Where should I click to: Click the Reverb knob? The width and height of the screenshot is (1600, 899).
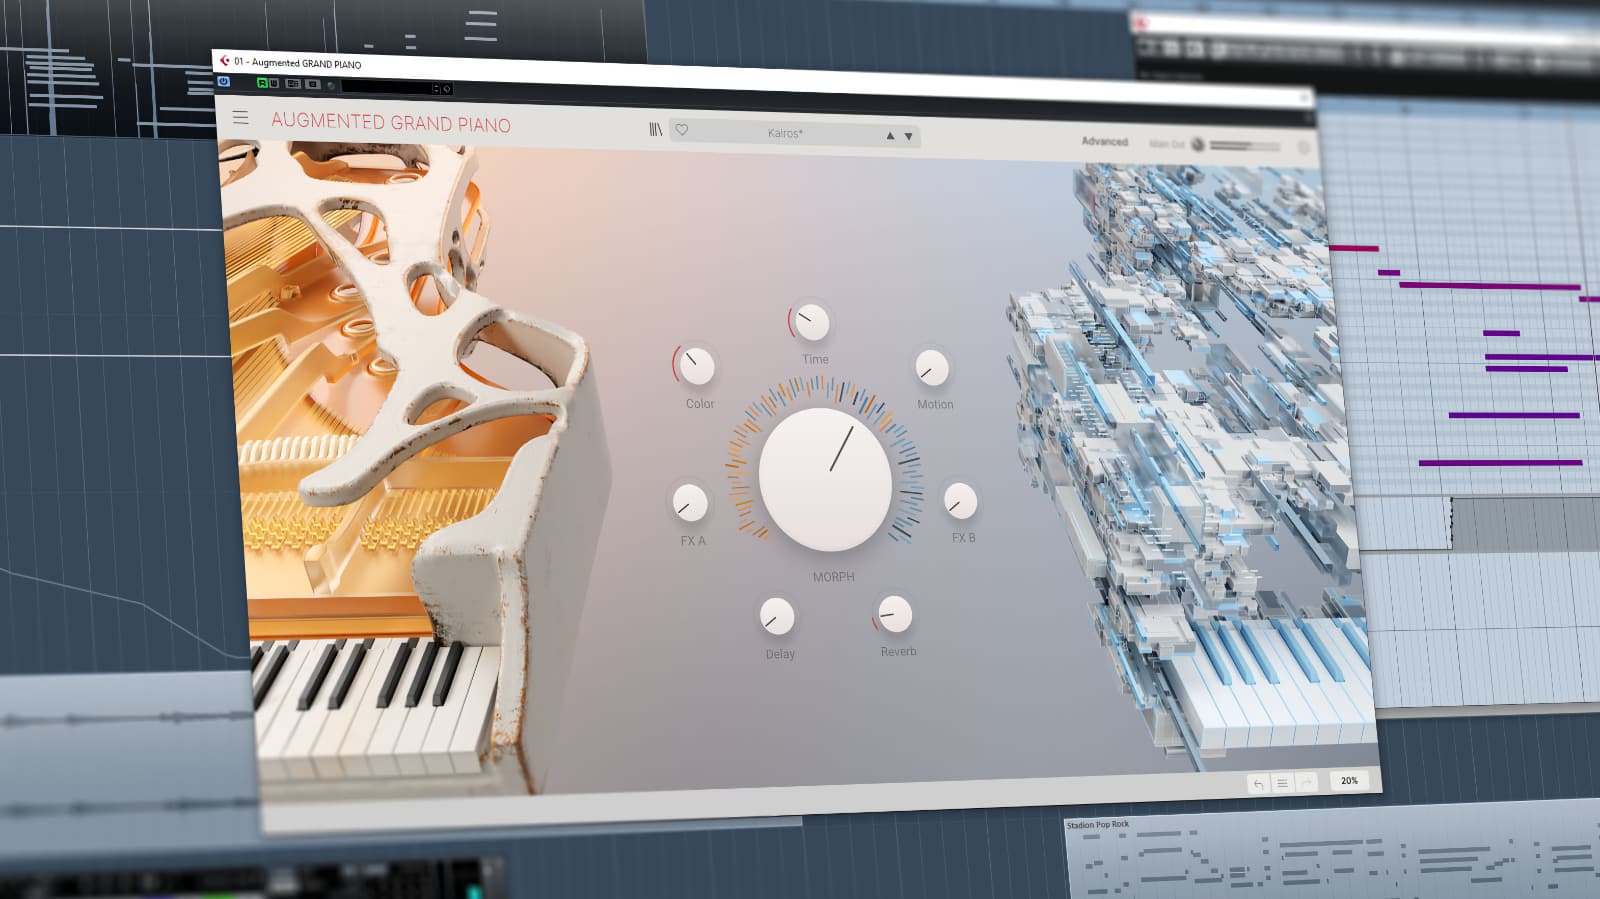click(x=894, y=614)
